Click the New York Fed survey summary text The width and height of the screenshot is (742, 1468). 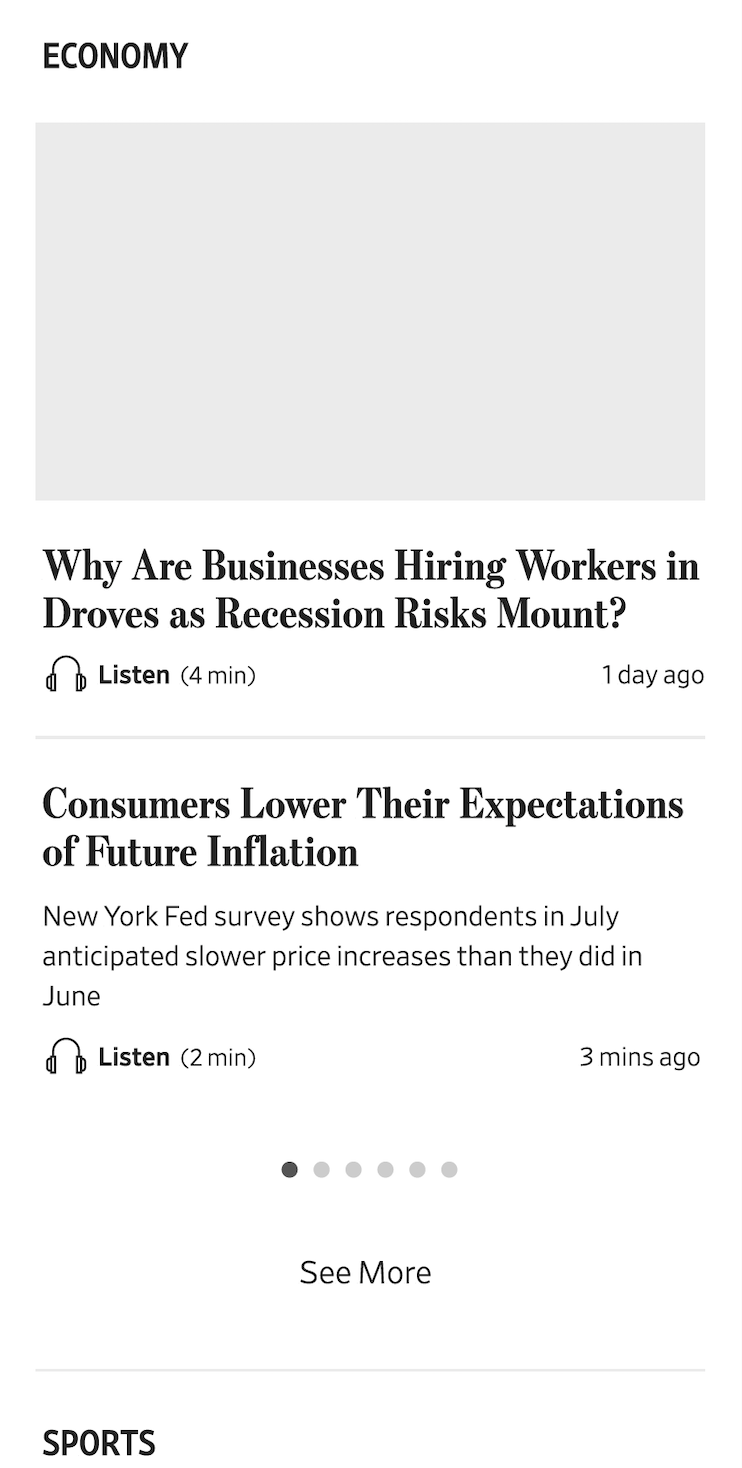pos(342,955)
